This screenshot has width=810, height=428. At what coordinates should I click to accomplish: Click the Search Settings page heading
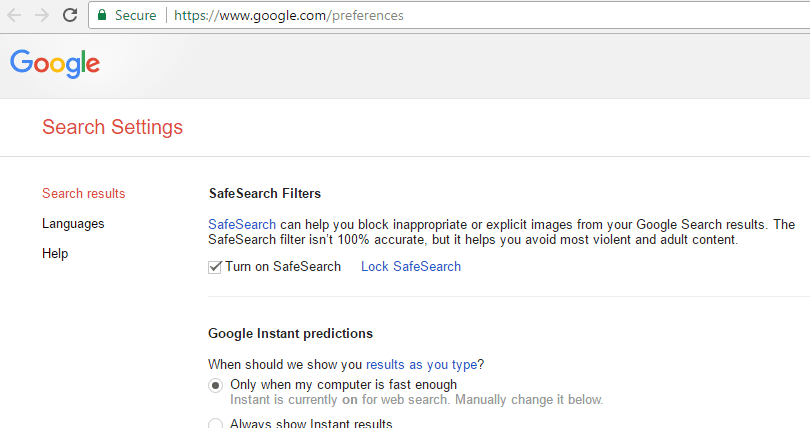(x=113, y=127)
